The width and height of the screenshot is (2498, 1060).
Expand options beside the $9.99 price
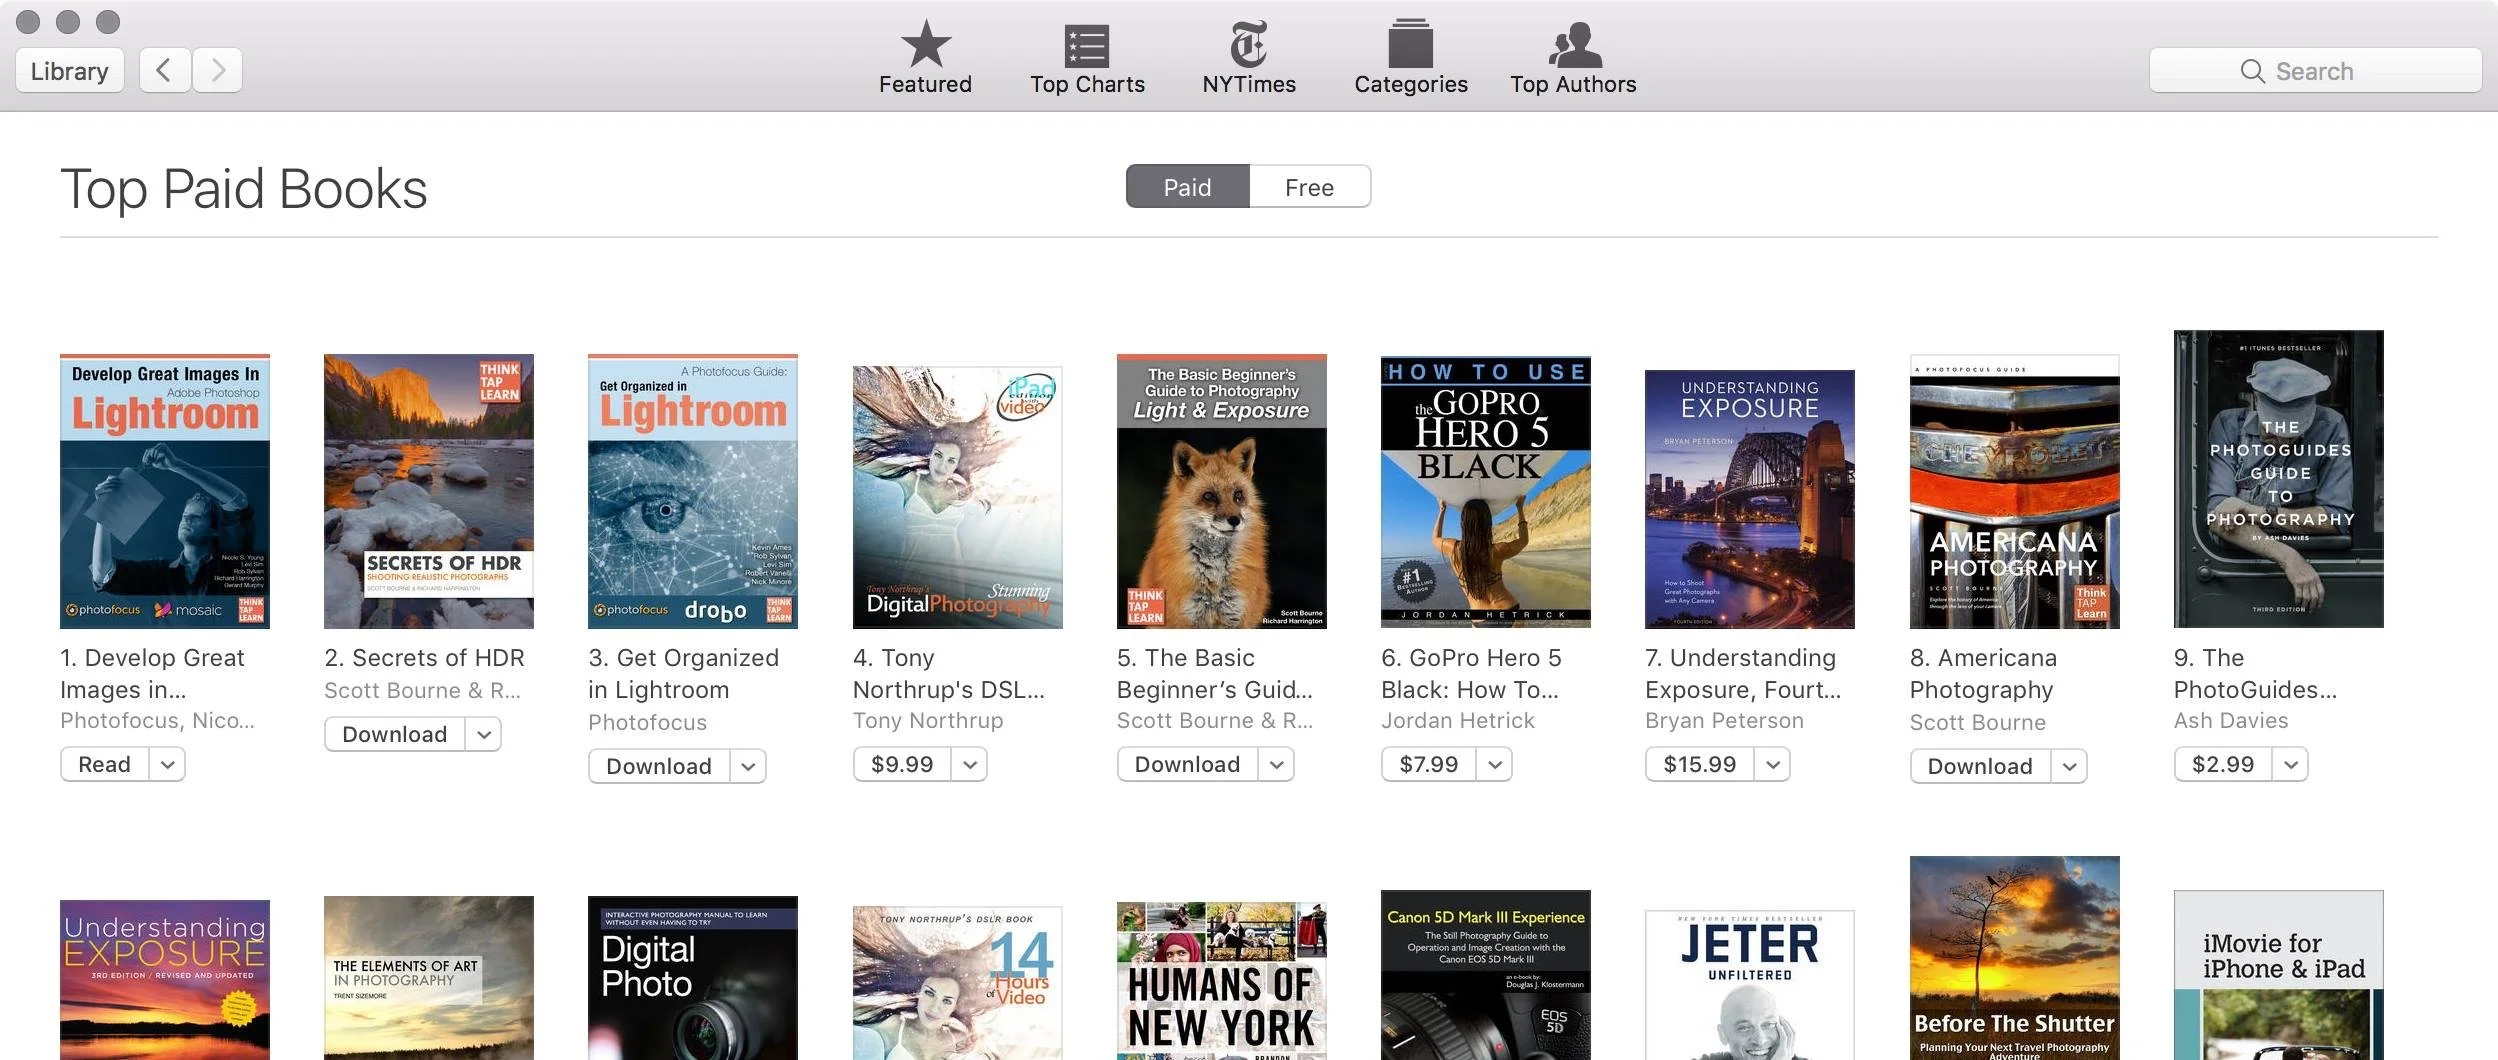970,765
